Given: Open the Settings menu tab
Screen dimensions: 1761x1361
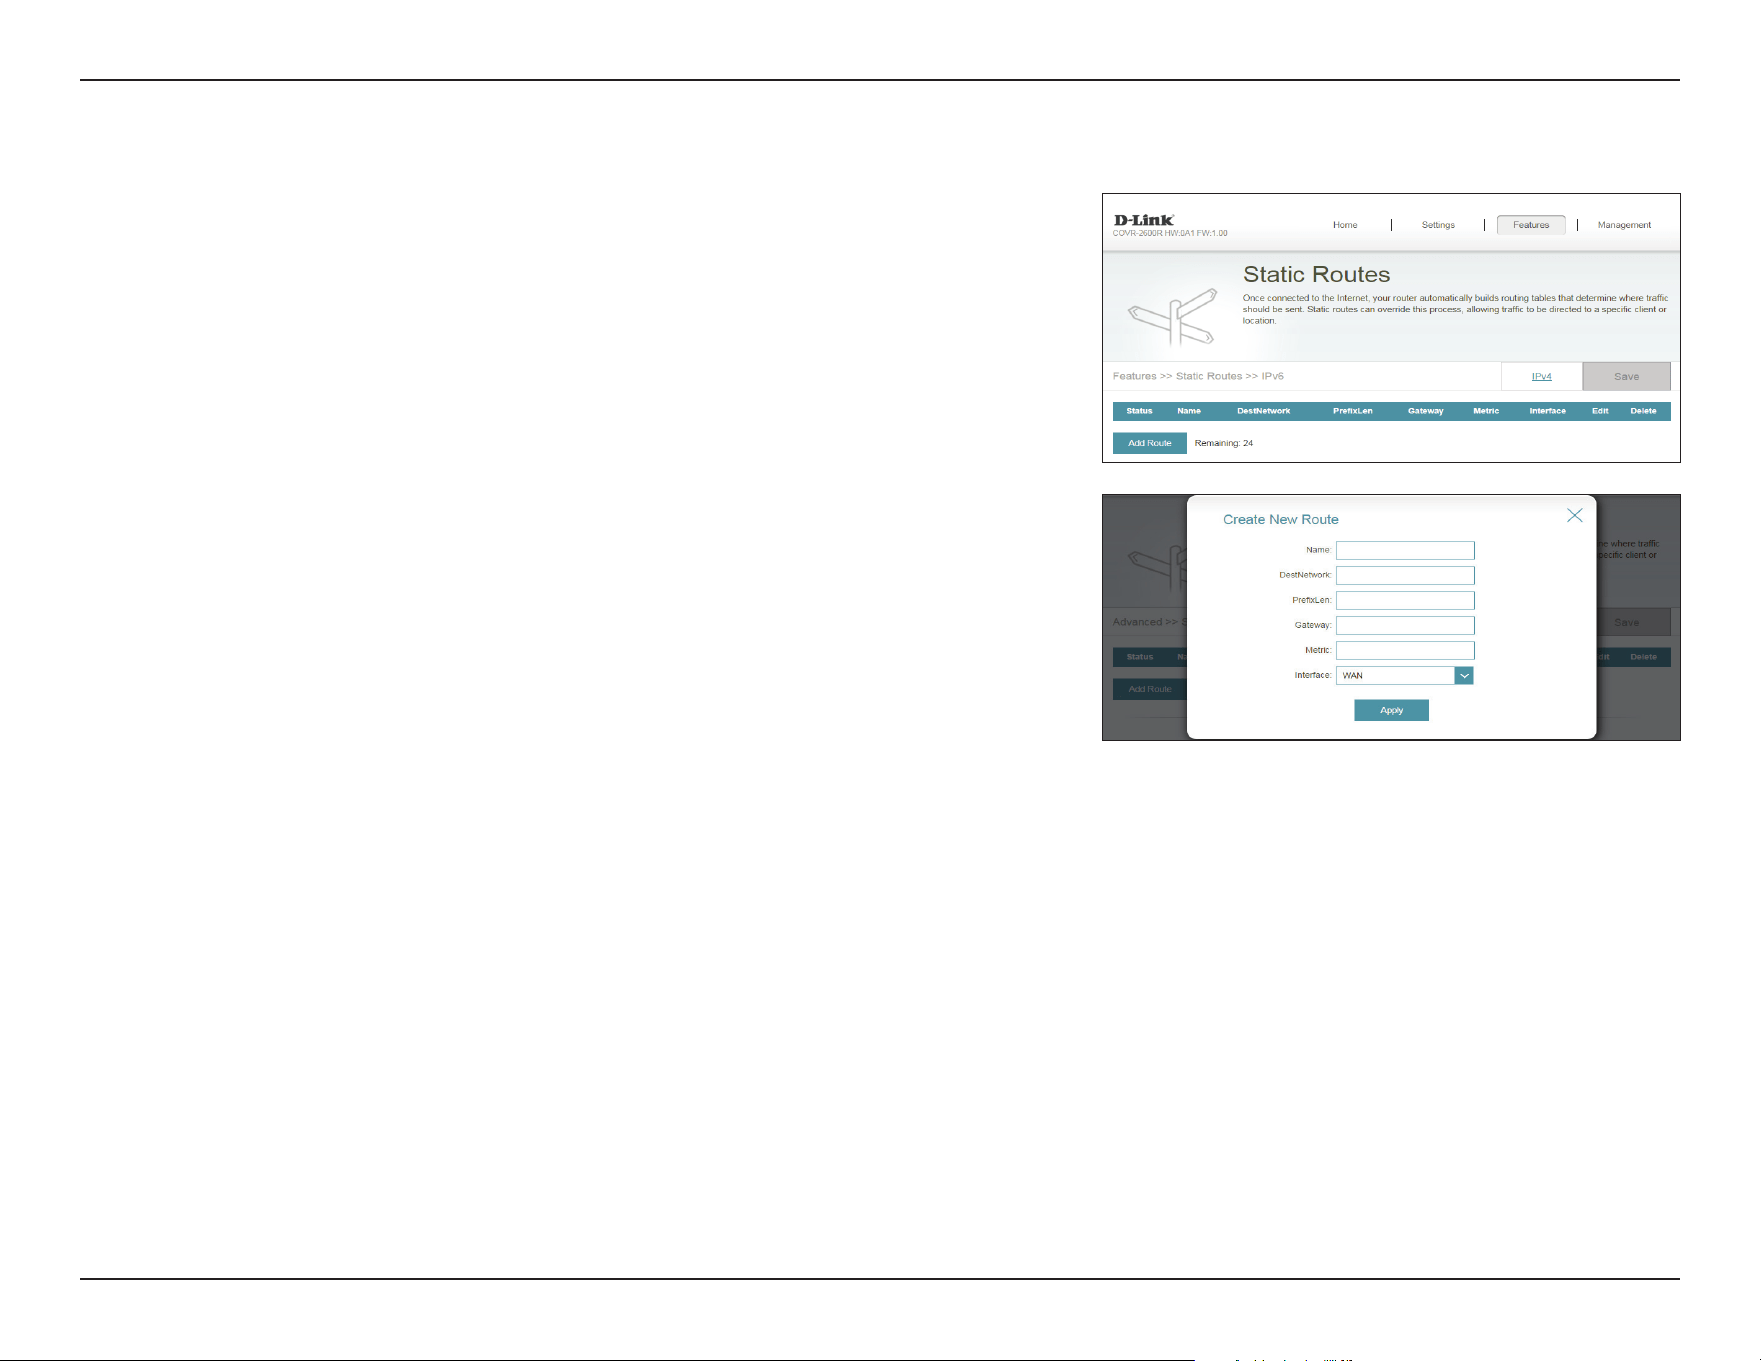Looking at the screenshot, I should (1438, 225).
